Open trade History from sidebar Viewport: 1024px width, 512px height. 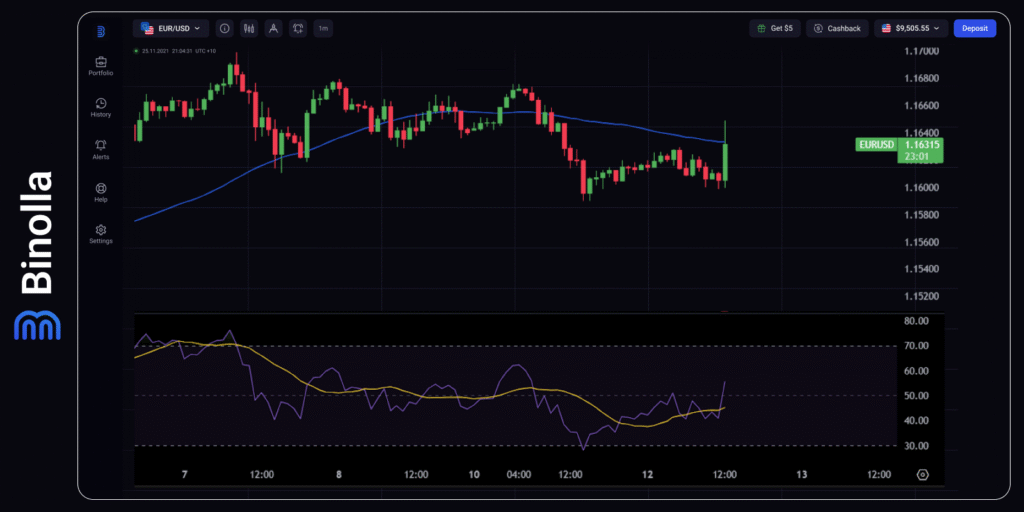click(x=100, y=107)
